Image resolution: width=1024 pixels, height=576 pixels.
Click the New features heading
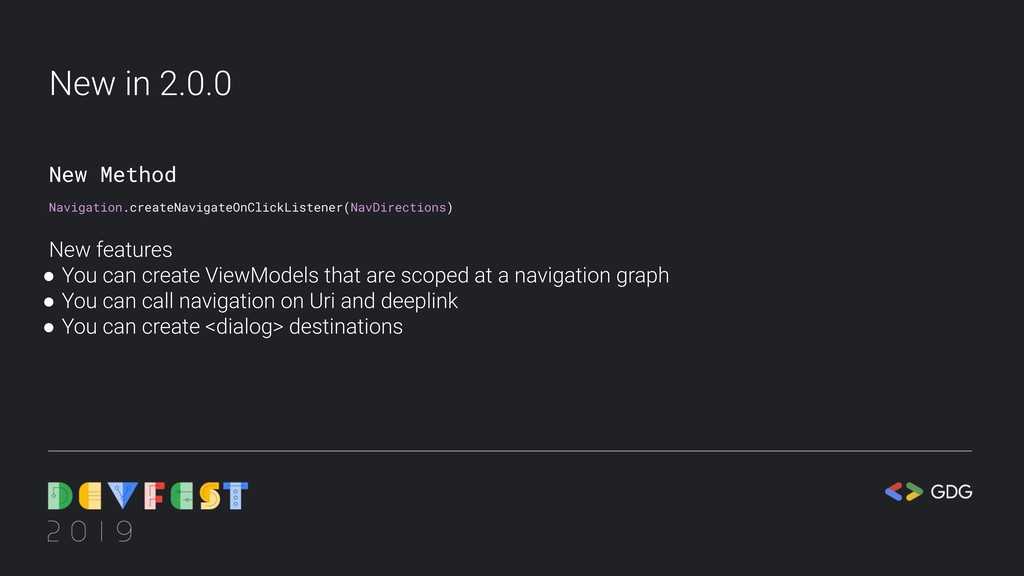click(x=110, y=249)
